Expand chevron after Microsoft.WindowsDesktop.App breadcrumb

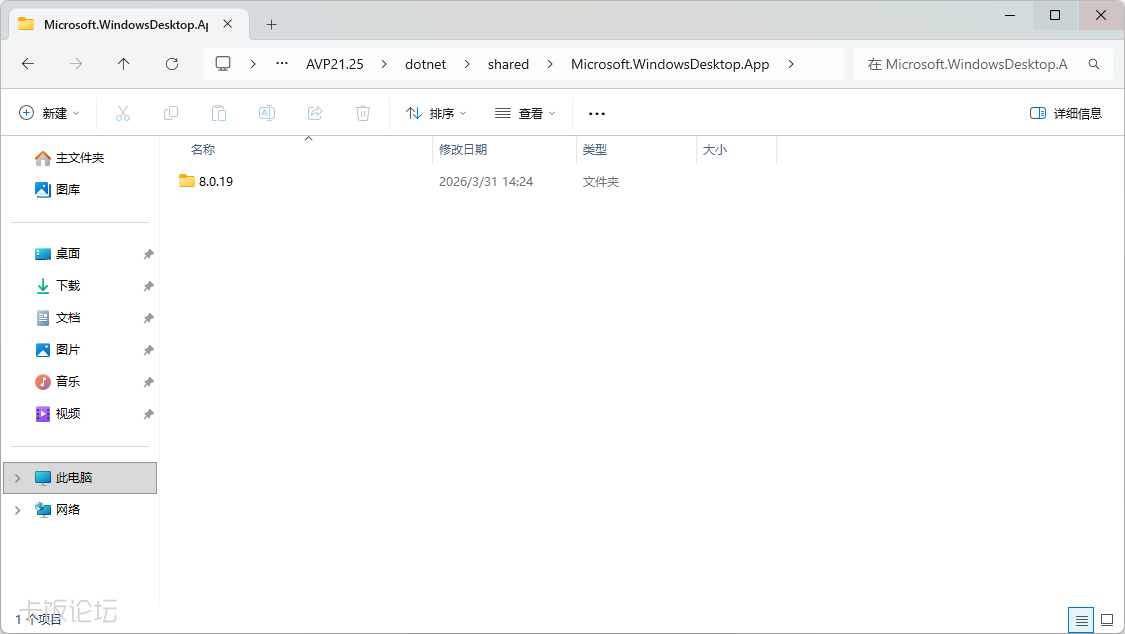tap(791, 64)
